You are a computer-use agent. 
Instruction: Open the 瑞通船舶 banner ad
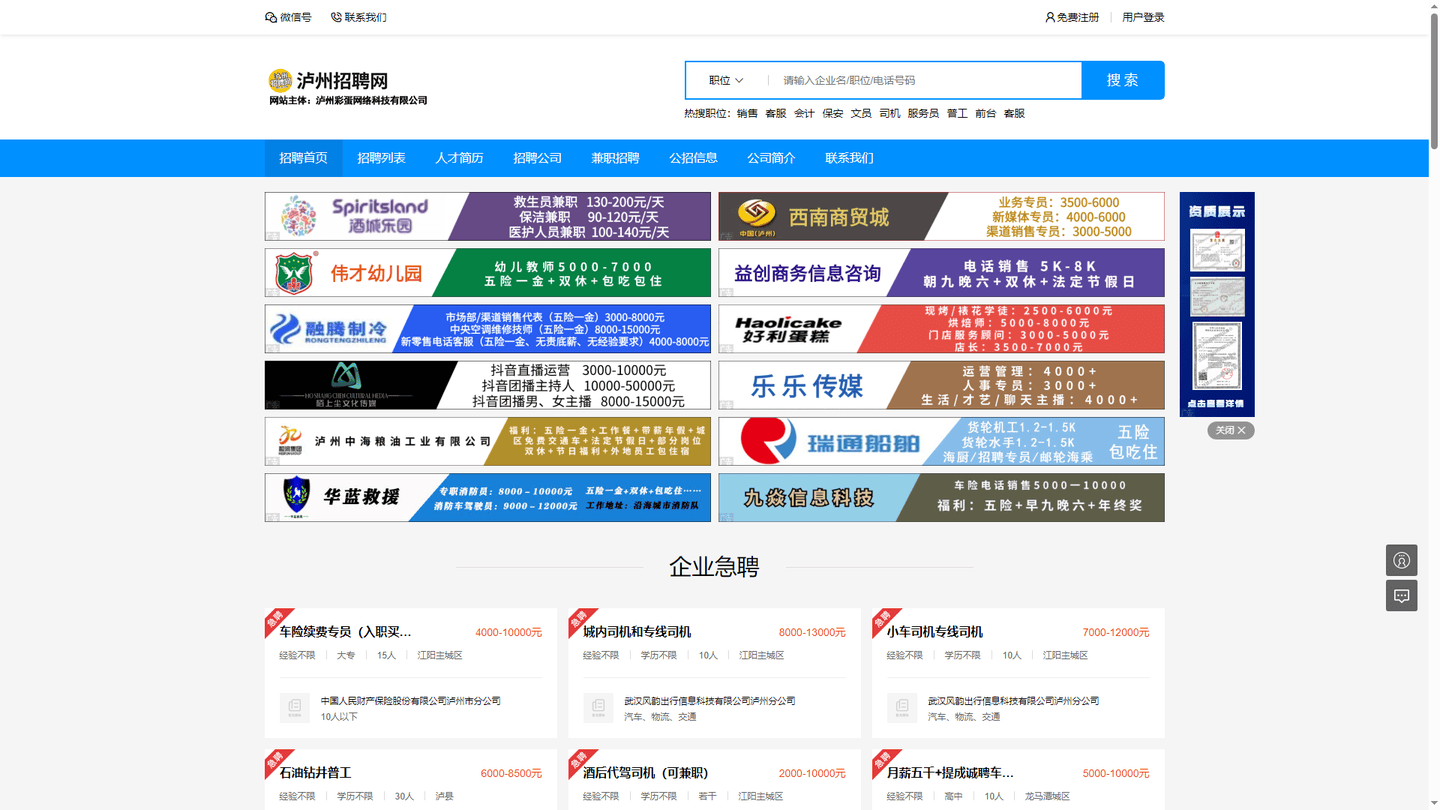(x=941, y=441)
